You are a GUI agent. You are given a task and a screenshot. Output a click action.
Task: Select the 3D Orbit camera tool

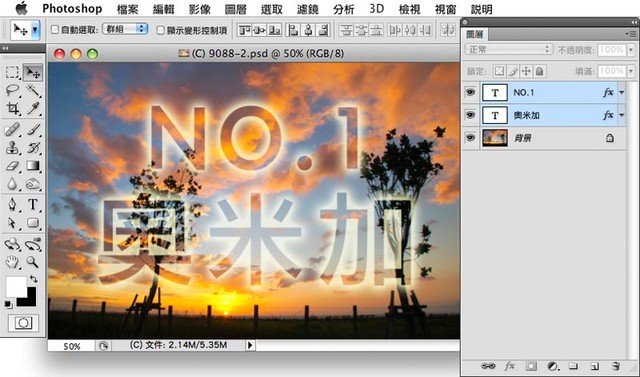pos(33,244)
